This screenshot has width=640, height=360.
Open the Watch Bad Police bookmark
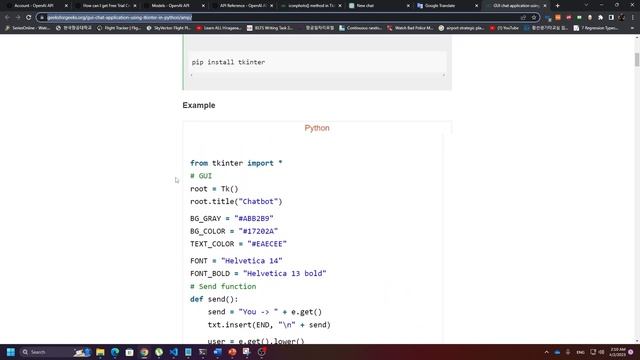coord(410,28)
